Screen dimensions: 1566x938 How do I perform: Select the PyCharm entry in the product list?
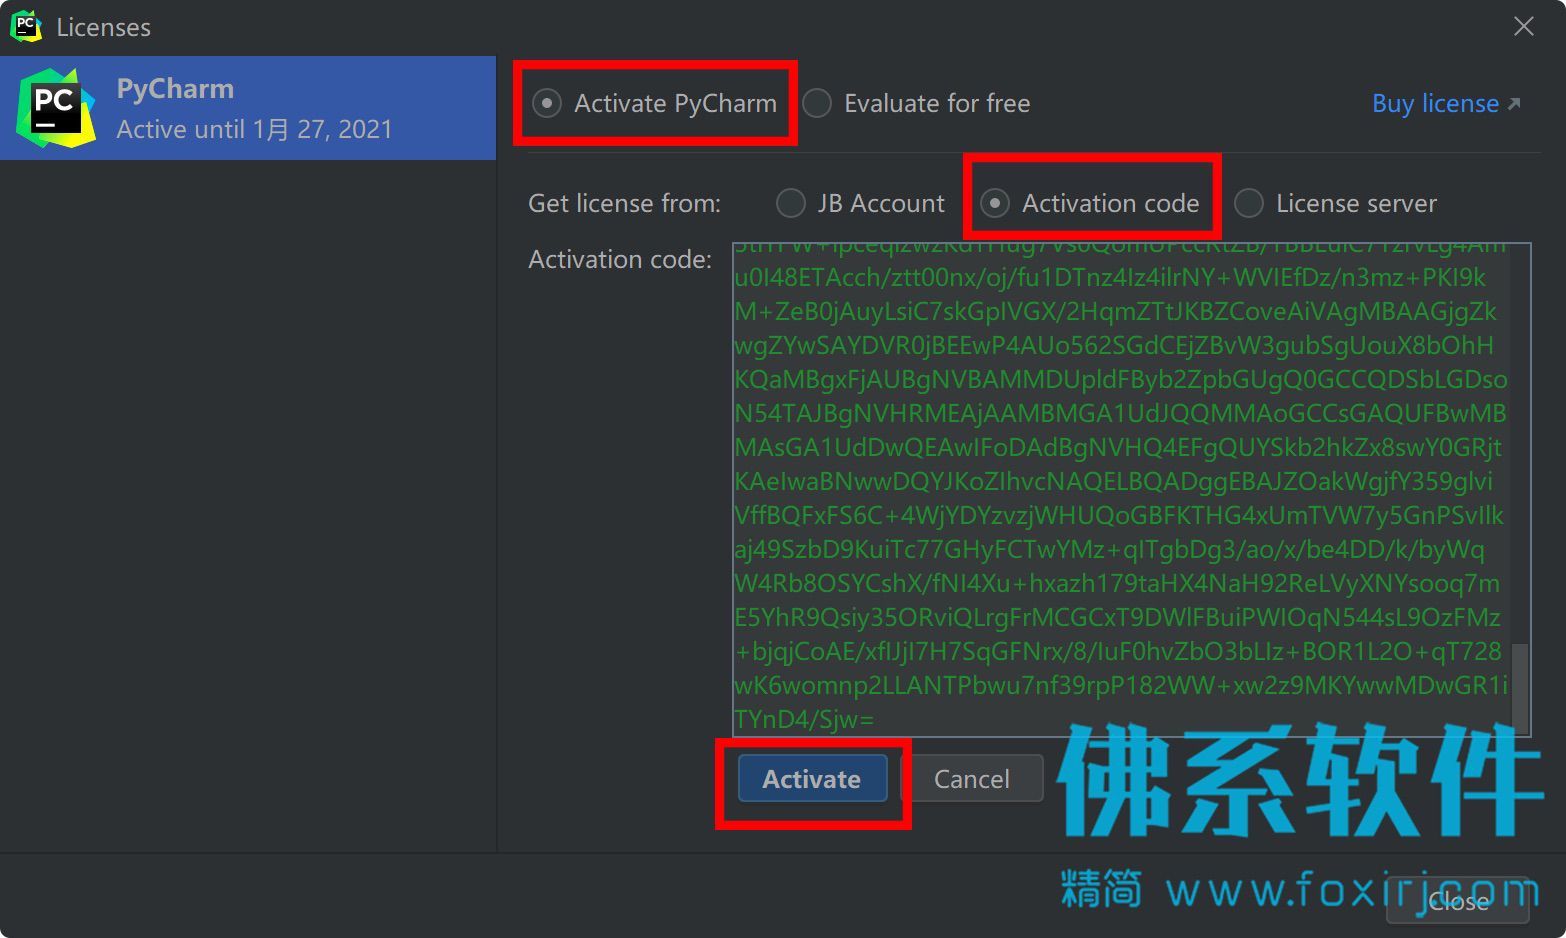pos(248,108)
